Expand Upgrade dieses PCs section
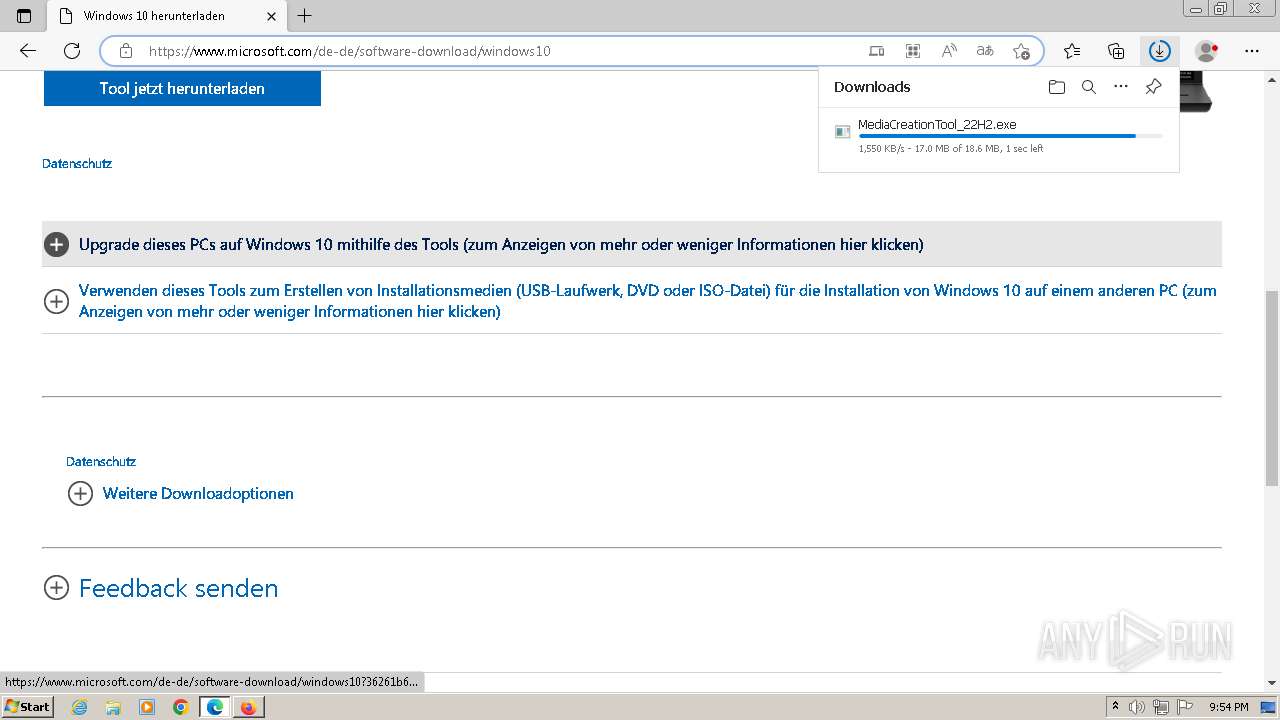1280x720 pixels. (632, 244)
